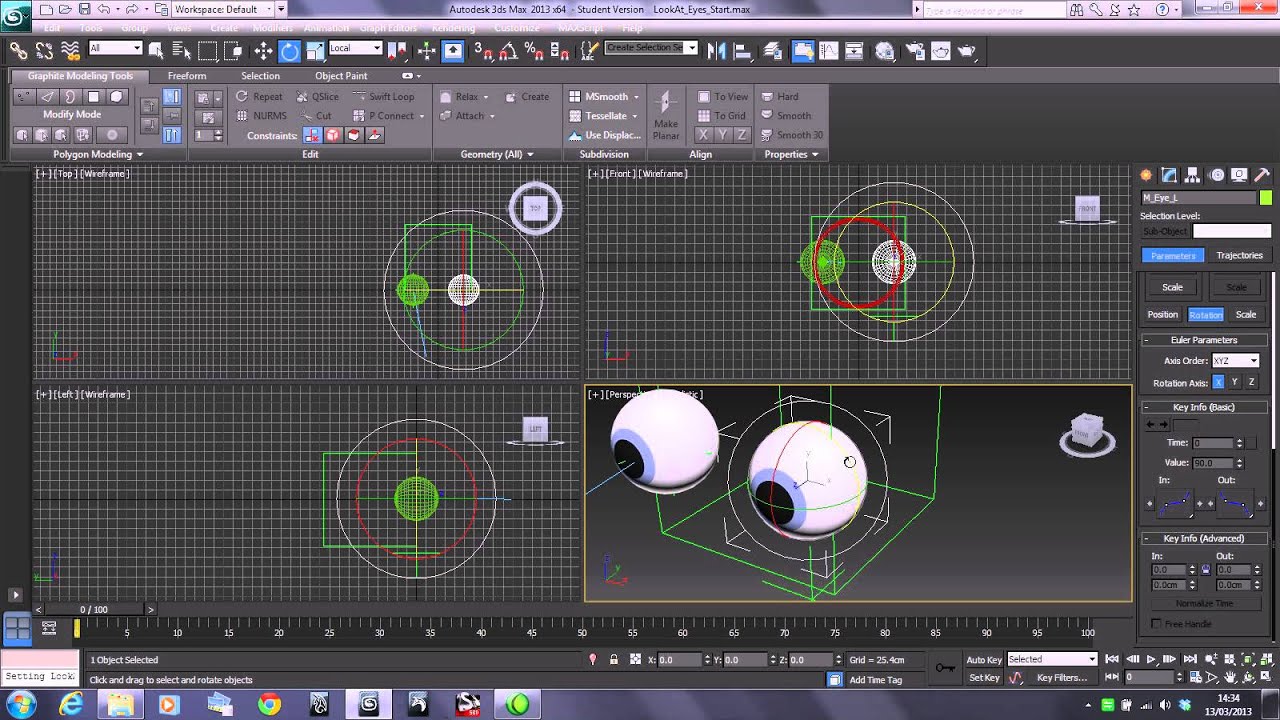Click the object name field M_Eye_L
Screen dimensions: 1280x720
[1199, 198]
